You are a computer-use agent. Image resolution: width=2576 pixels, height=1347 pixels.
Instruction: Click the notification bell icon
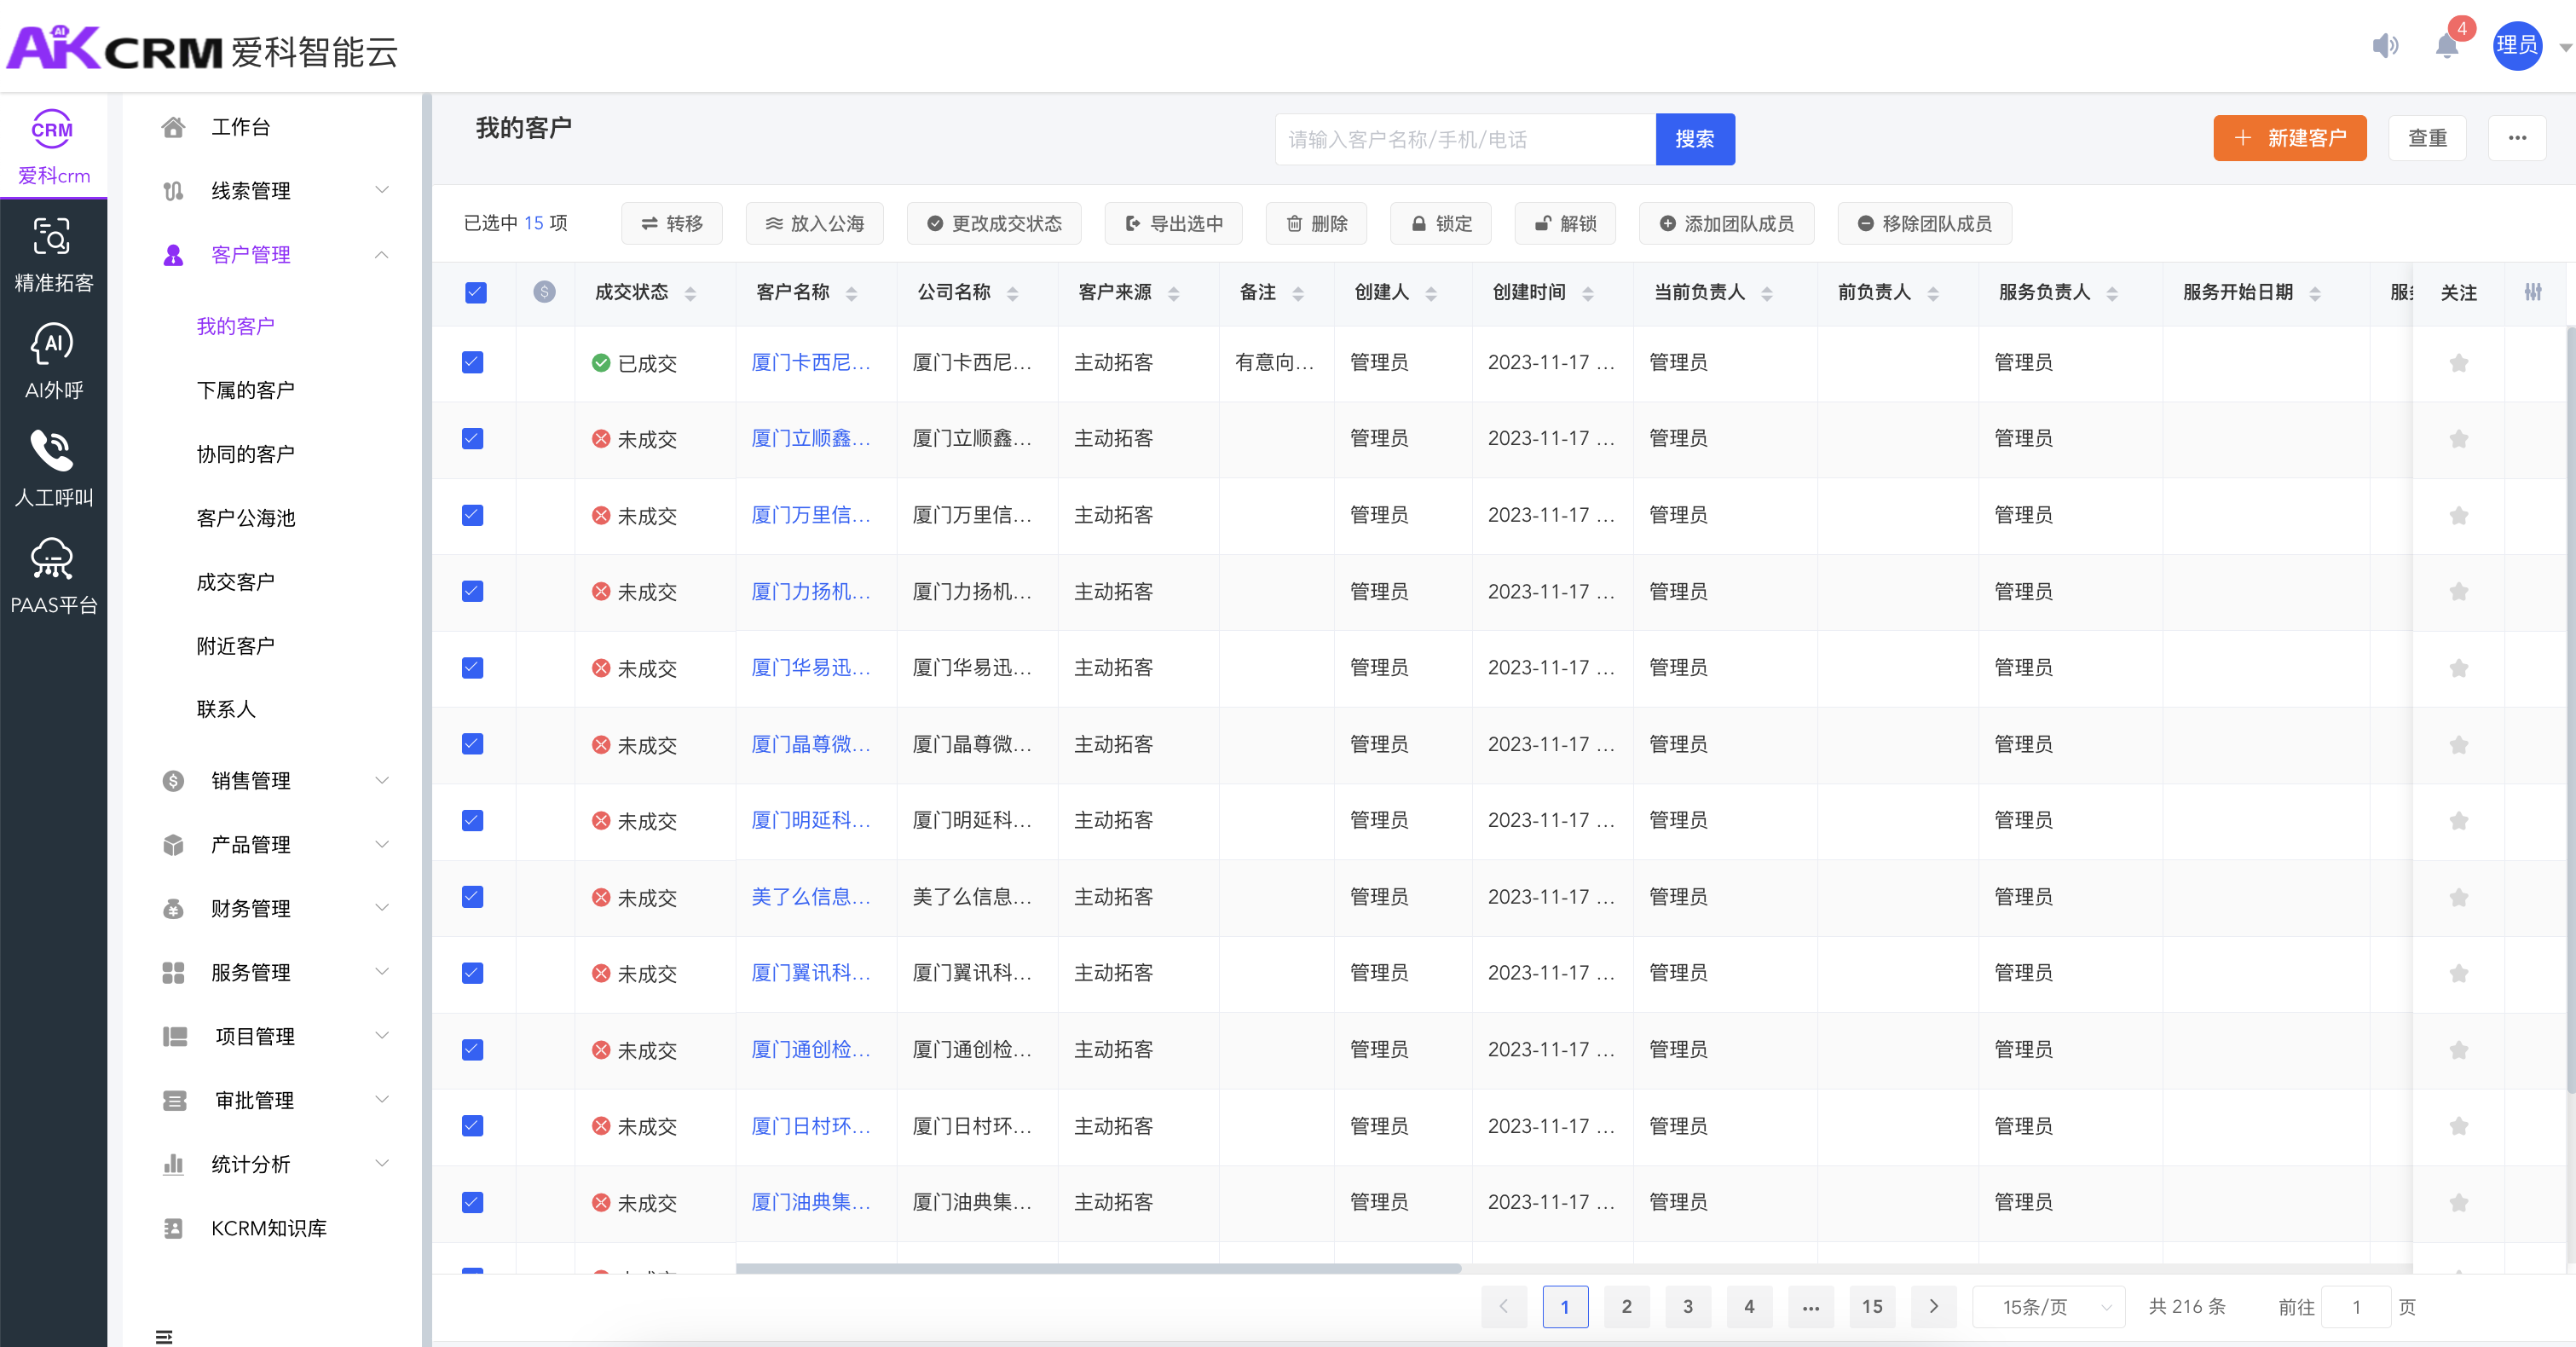coord(2446,46)
